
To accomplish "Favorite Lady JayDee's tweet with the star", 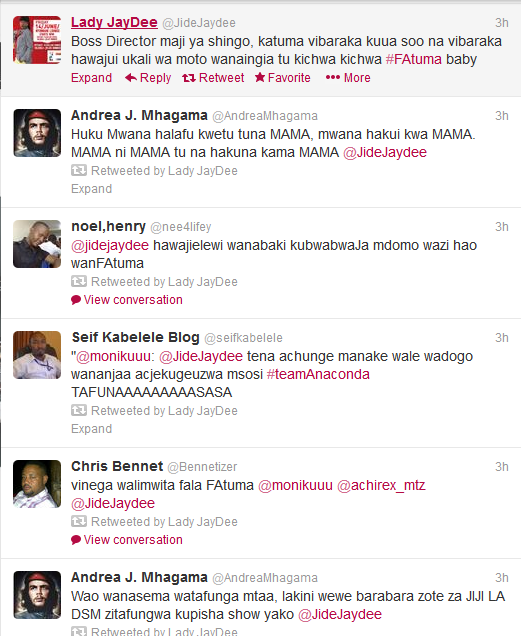I will pos(282,77).
